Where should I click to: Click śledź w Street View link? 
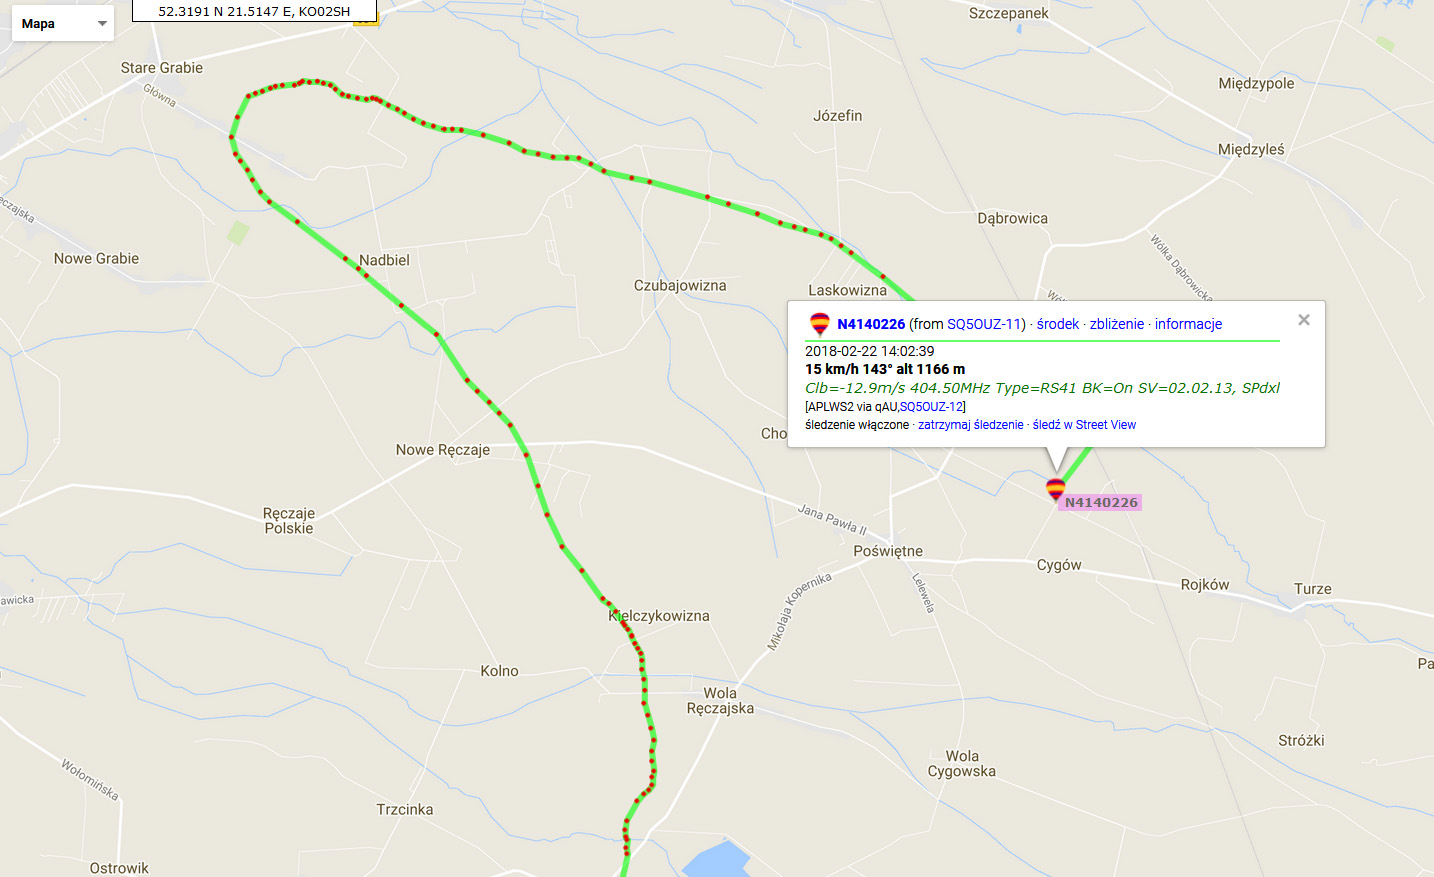pyautogui.click(x=1084, y=425)
